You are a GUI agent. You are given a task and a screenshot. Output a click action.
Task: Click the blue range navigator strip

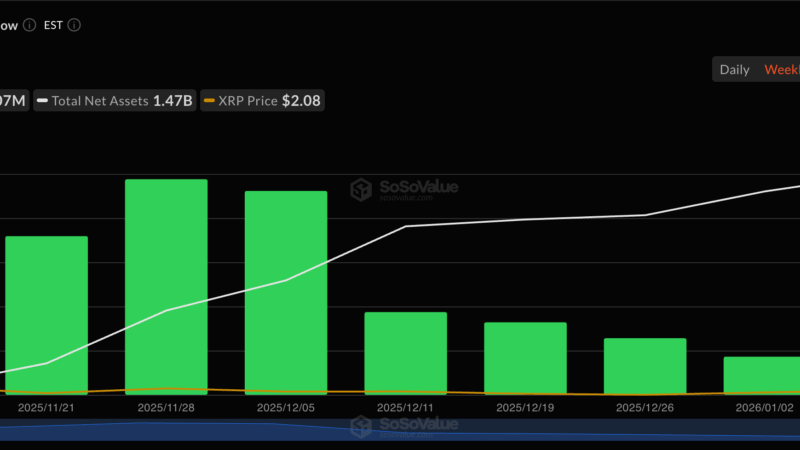pos(400,430)
